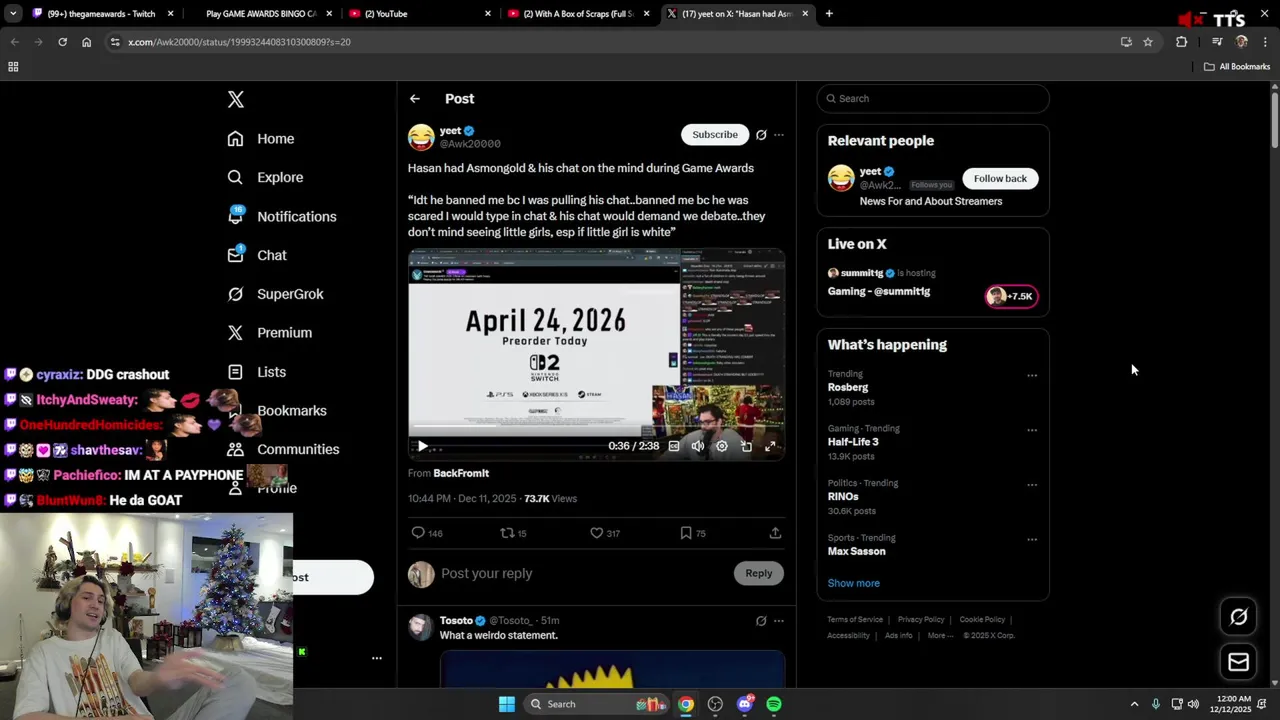1280x720 pixels.
Task: Open Home in X sidebar
Action: (261, 139)
